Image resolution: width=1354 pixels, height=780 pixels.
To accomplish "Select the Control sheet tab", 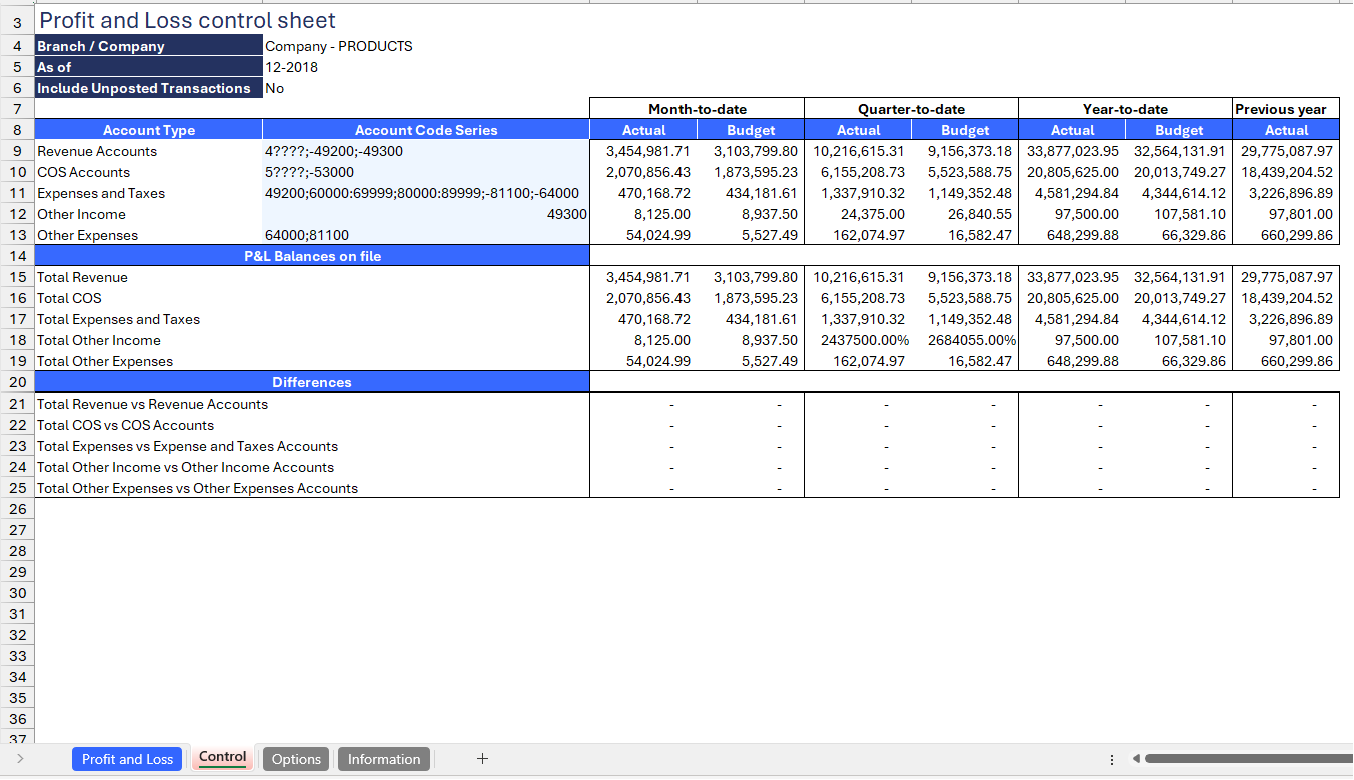I will point(222,757).
